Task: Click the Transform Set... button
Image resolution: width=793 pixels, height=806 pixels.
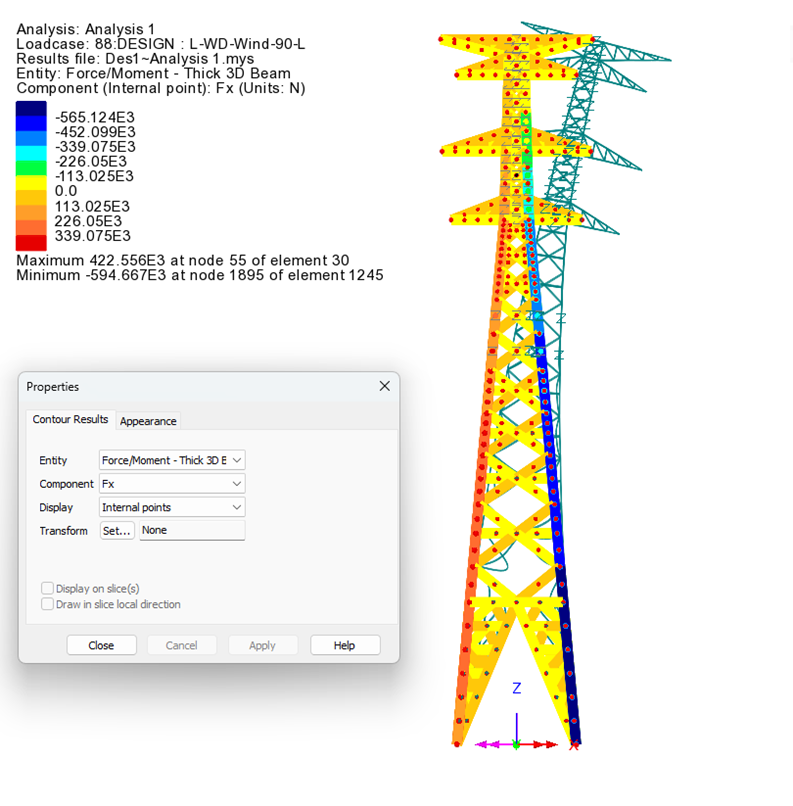Action: 117,531
